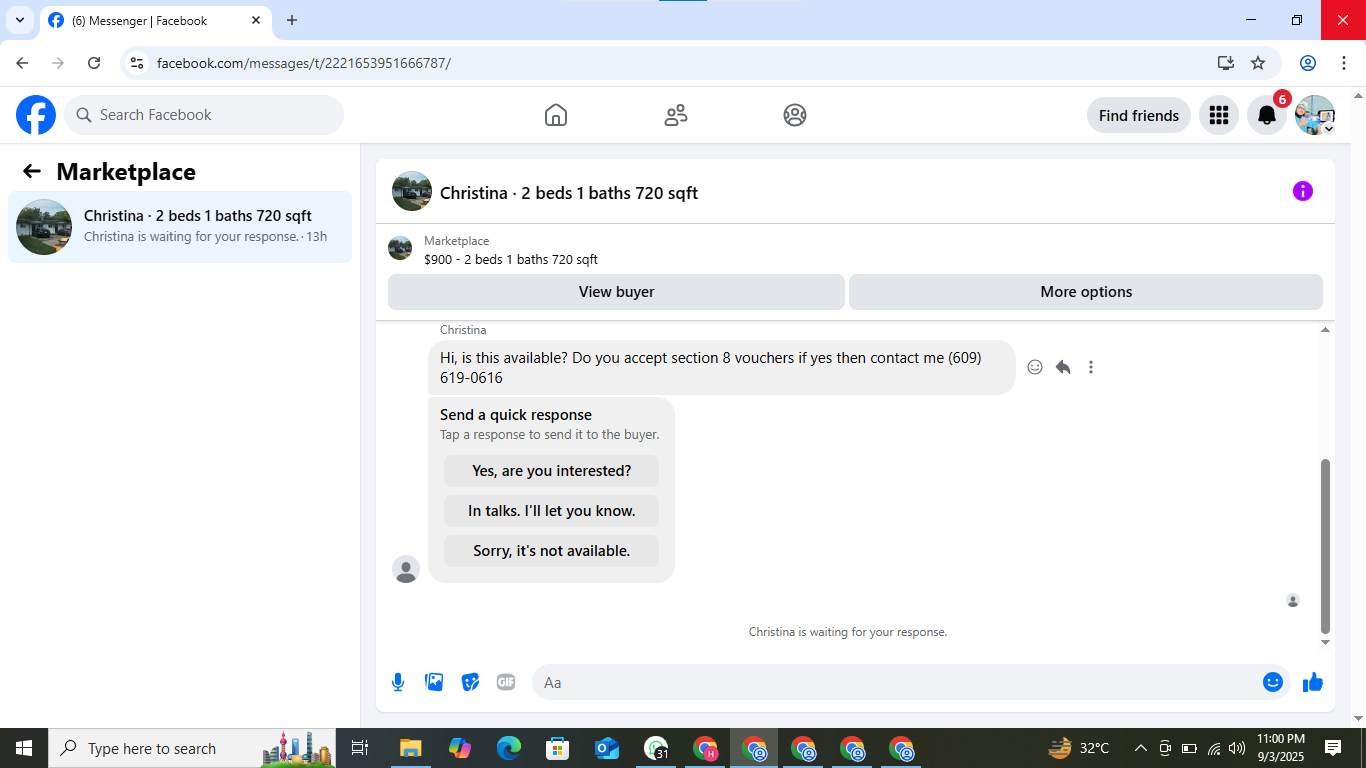This screenshot has height=768, width=1366.
Task: Click install app icon in address bar
Action: click(x=1226, y=63)
